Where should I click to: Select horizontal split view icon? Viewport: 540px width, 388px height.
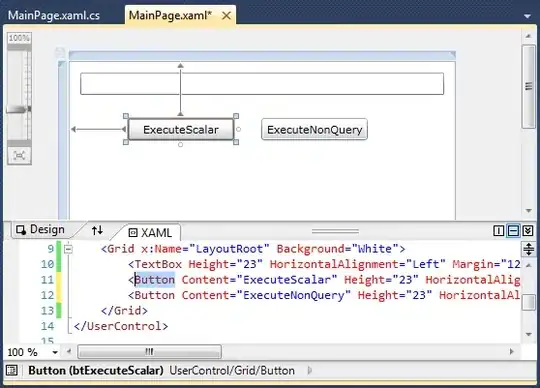[x=513, y=231]
